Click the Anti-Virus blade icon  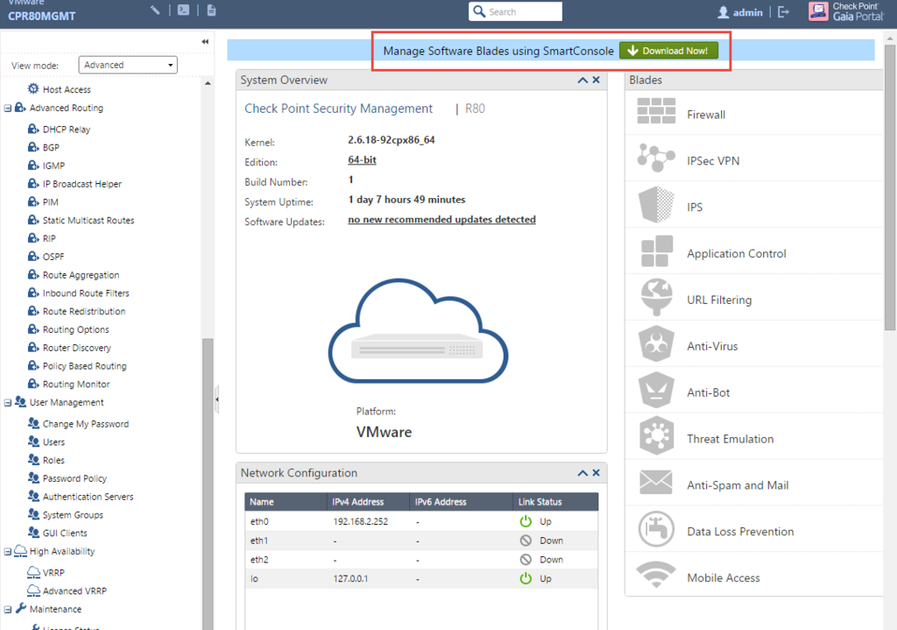click(656, 344)
